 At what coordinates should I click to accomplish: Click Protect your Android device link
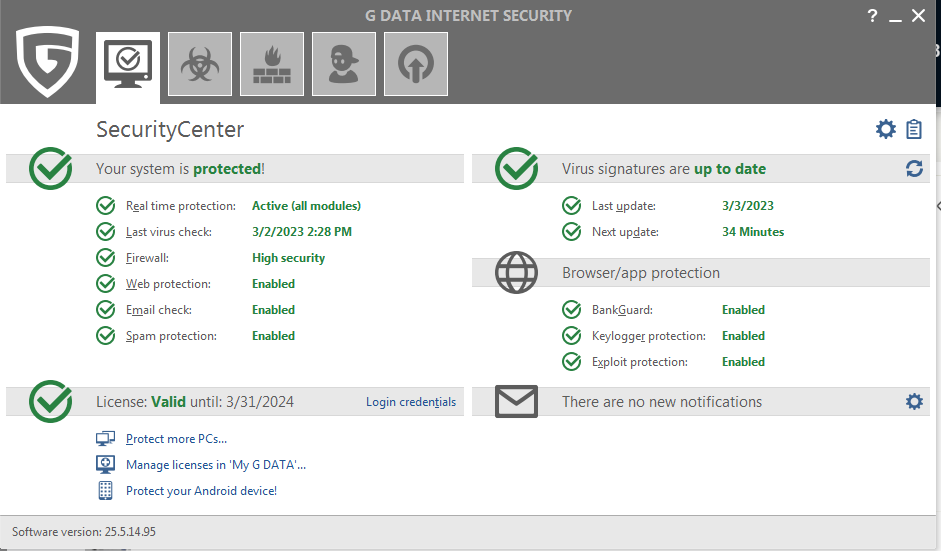coord(201,491)
